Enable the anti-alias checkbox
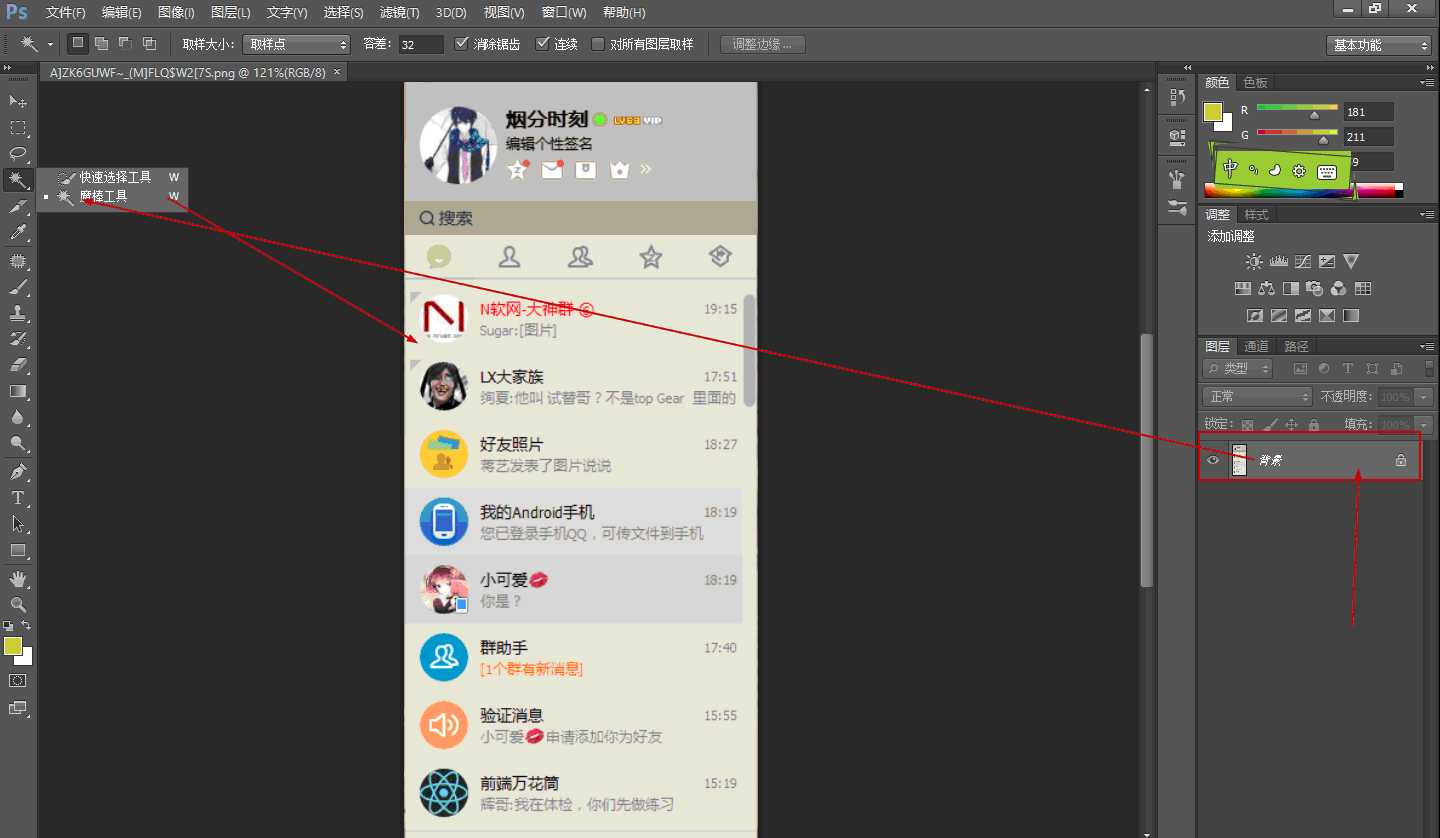 [461, 44]
